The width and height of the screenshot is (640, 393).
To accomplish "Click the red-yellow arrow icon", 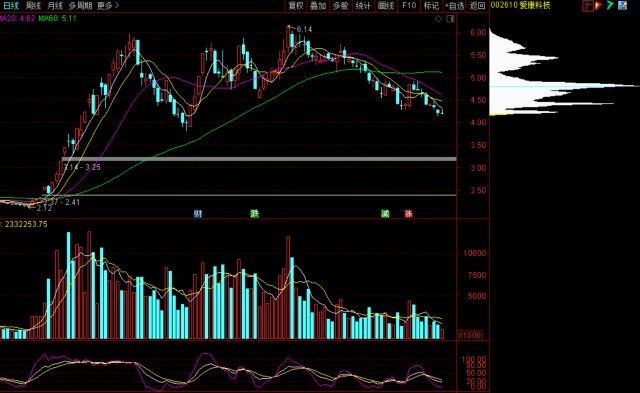I will (599, 6).
